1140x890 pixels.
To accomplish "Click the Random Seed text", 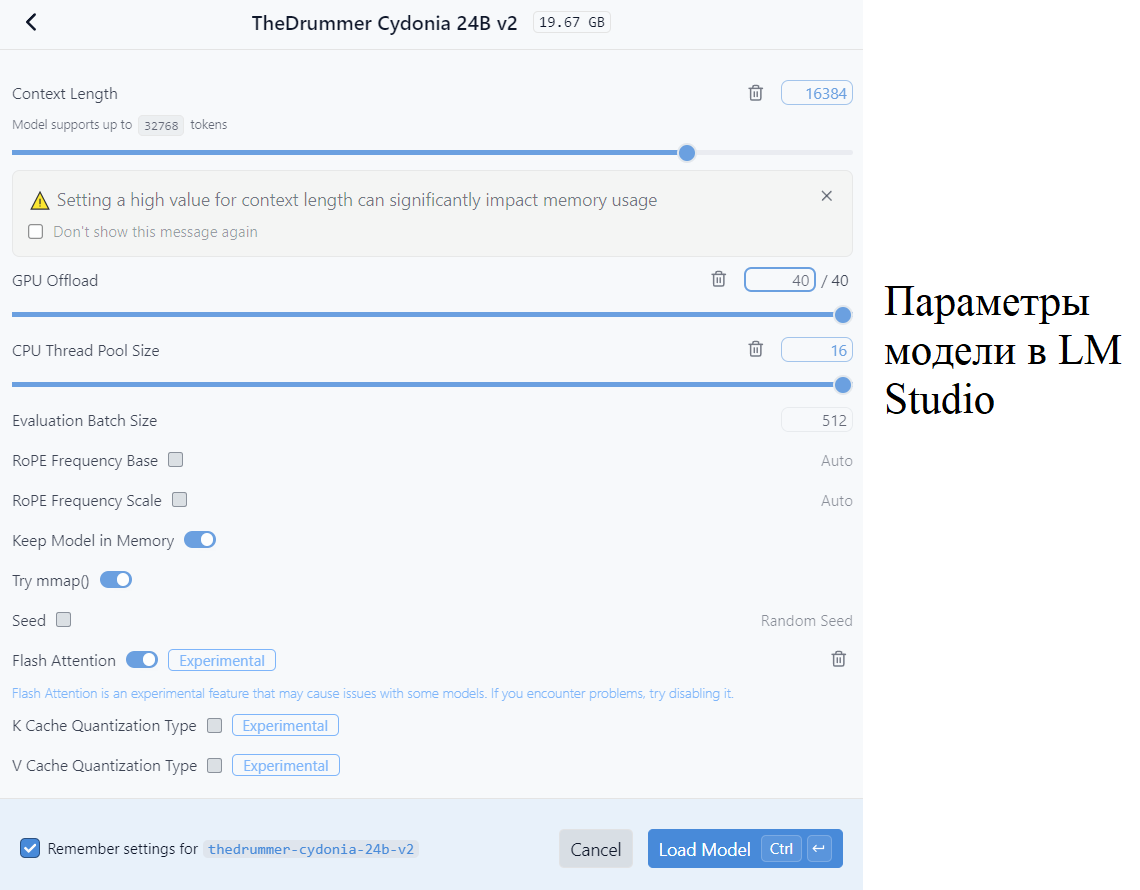I will 806,620.
